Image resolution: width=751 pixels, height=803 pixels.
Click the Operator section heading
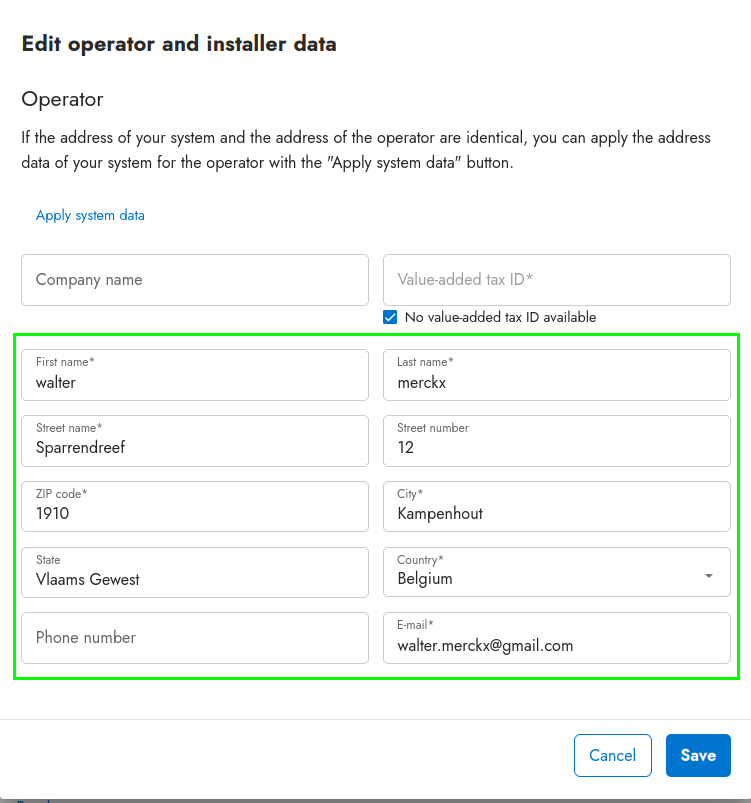62,99
